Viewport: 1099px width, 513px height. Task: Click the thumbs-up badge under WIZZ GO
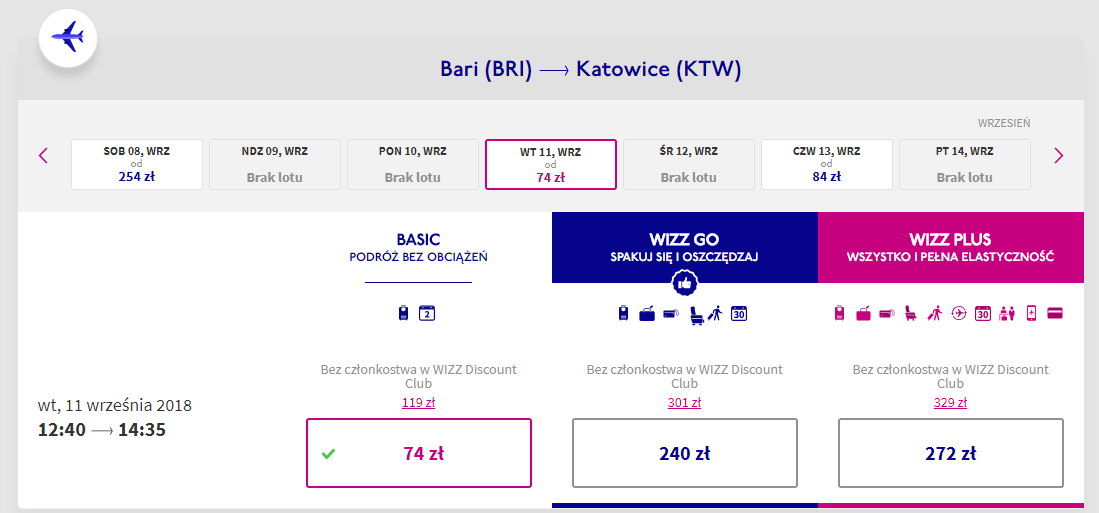tap(684, 284)
